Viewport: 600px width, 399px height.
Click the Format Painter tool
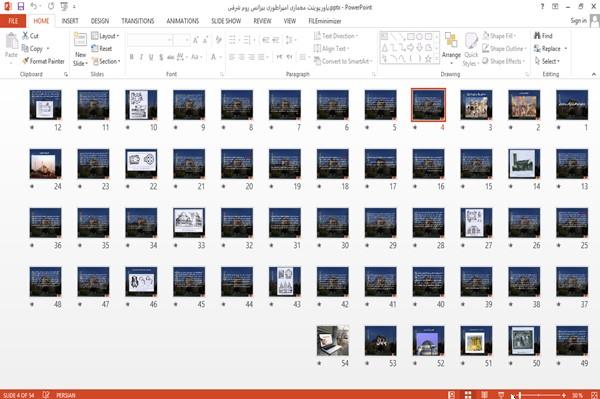coord(43,61)
